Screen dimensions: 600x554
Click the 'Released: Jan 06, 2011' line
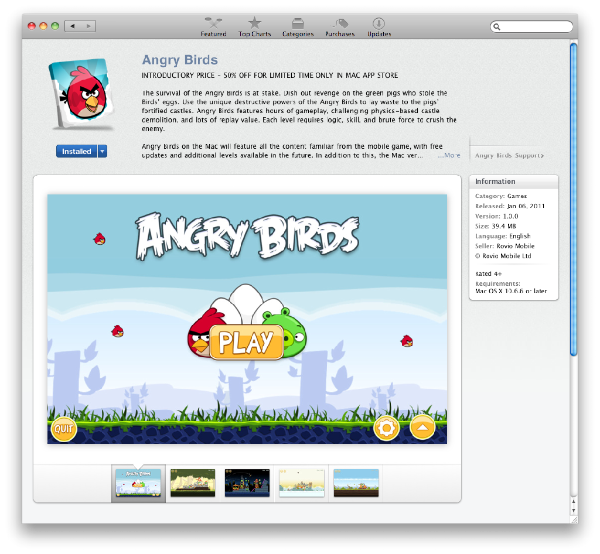coord(510,206)
